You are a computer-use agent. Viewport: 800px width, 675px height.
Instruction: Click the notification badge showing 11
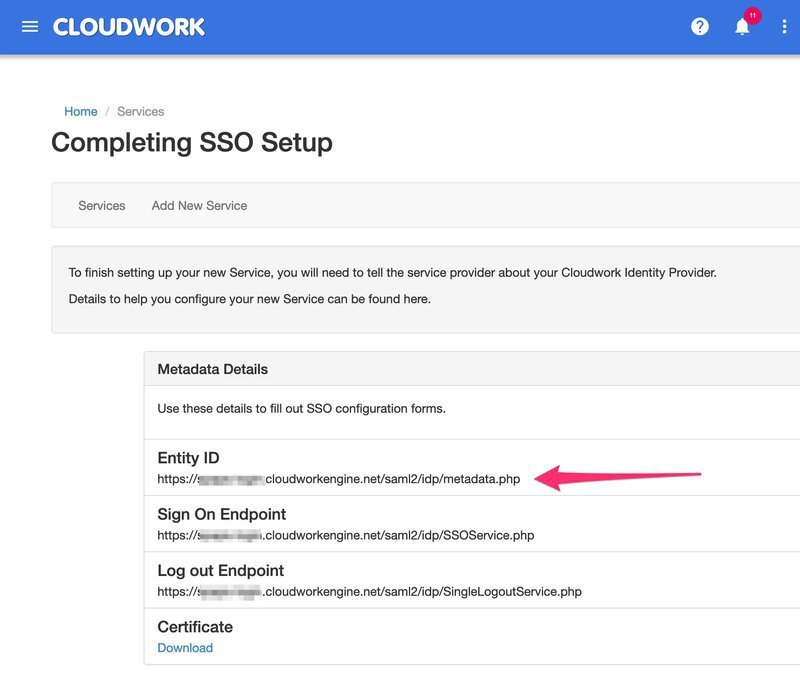755,16
